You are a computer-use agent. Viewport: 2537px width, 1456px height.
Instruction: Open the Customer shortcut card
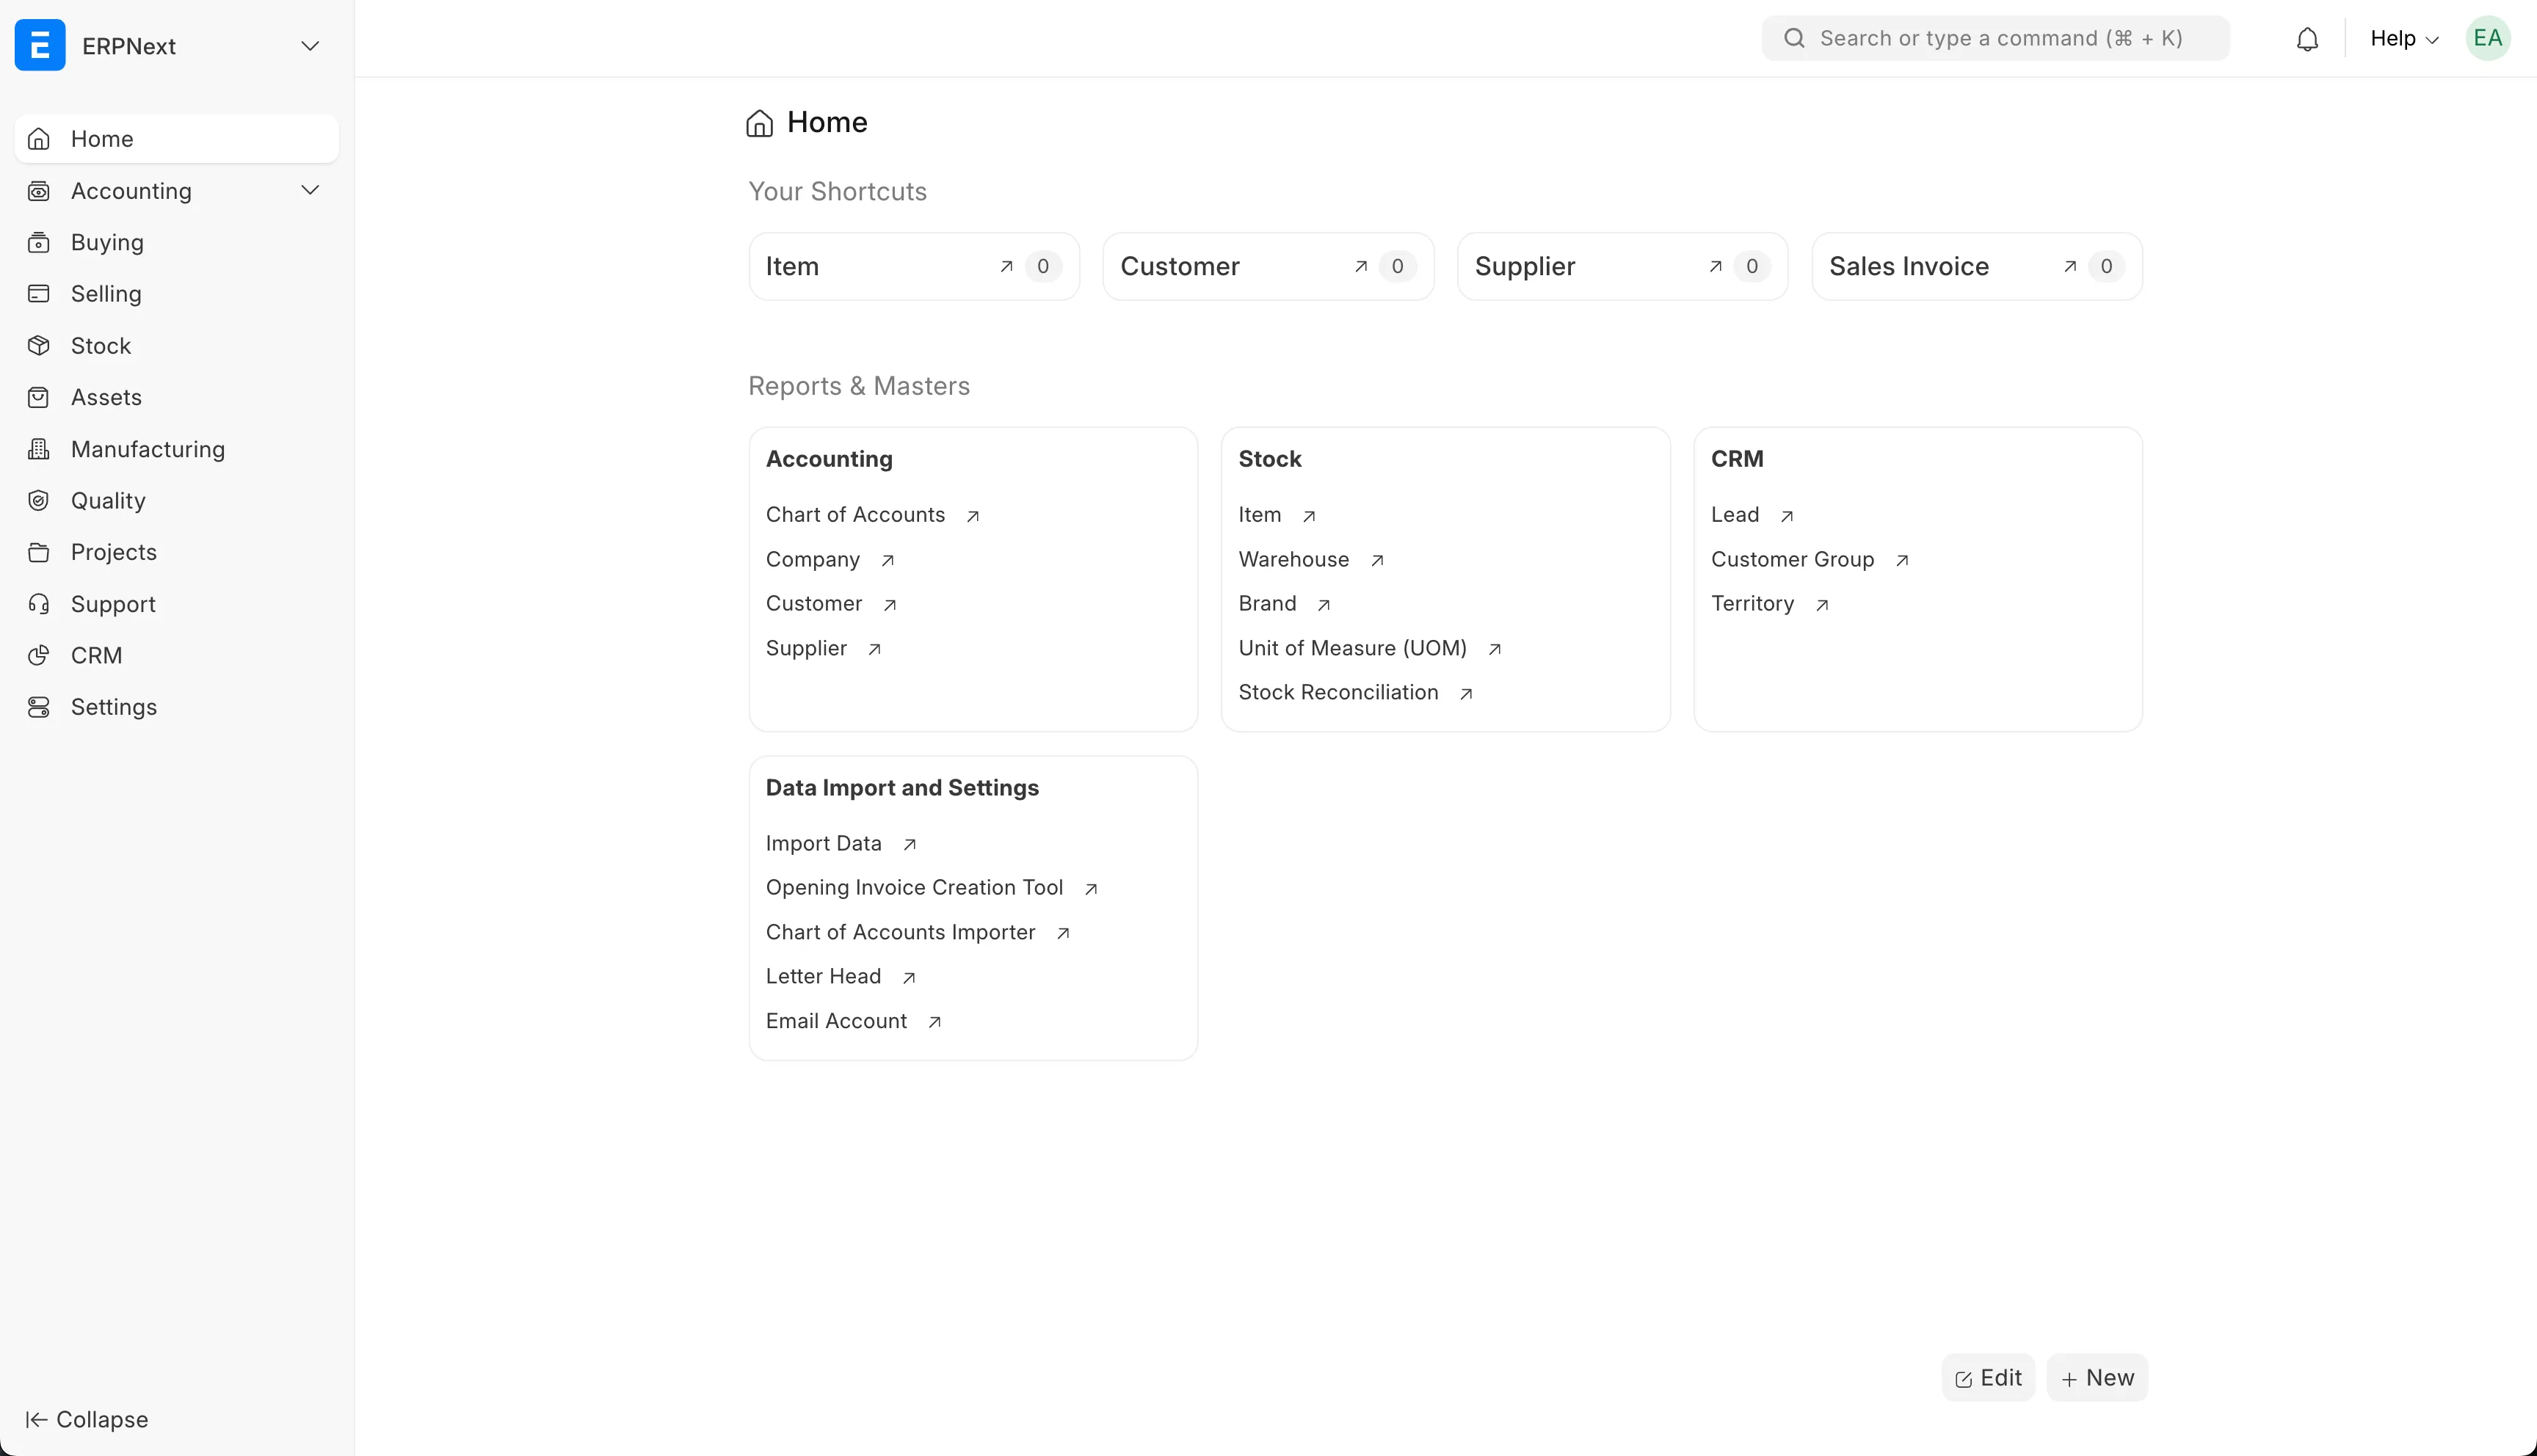1268,266
